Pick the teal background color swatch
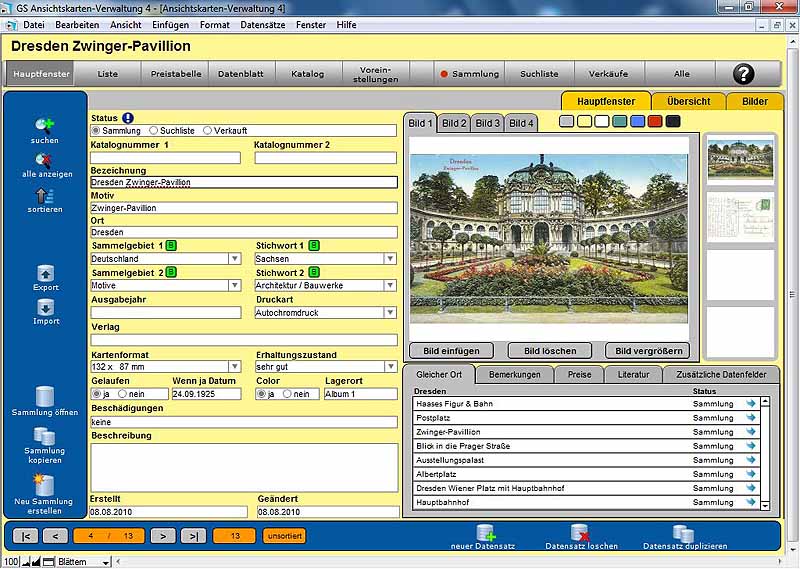Image resolution: width=800 pixels, height=569 pixels. [619, 121]
